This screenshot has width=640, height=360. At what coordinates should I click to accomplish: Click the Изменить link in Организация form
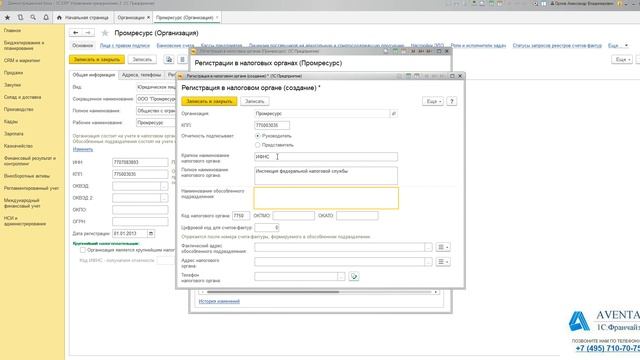(x=83, y=149)
